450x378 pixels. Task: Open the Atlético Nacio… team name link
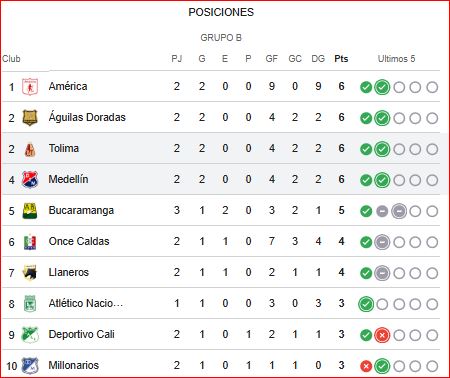click(86, 303)
